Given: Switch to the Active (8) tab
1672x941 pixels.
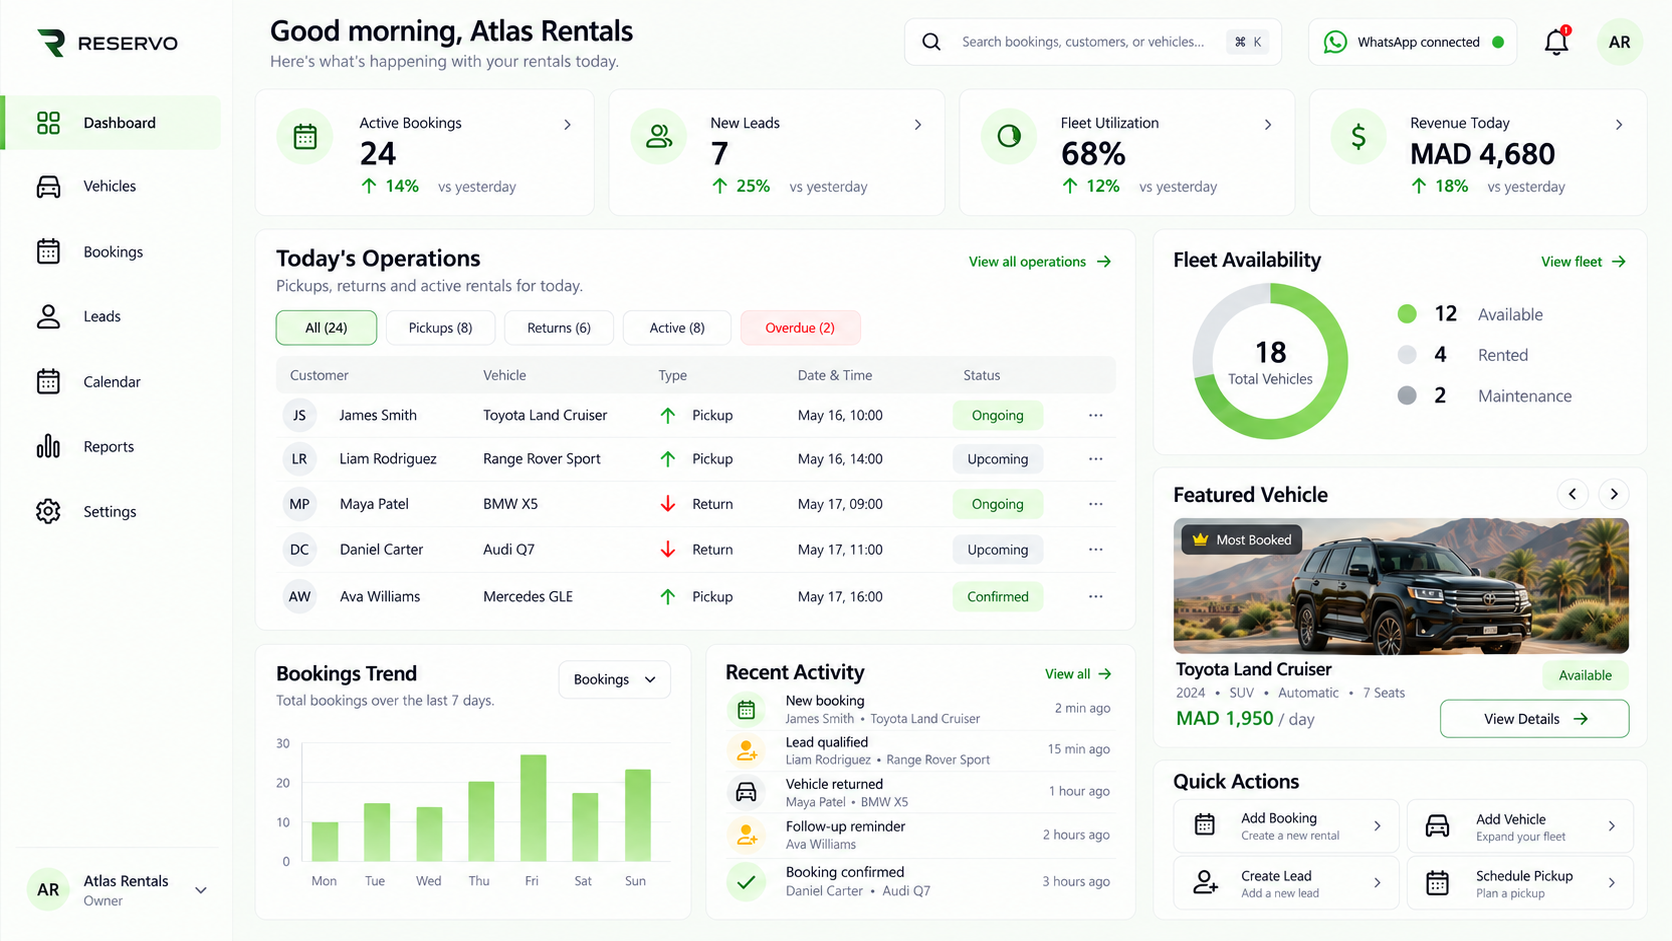Looking at the screenshot, I should pyautogui.click(x=677, y=328).
